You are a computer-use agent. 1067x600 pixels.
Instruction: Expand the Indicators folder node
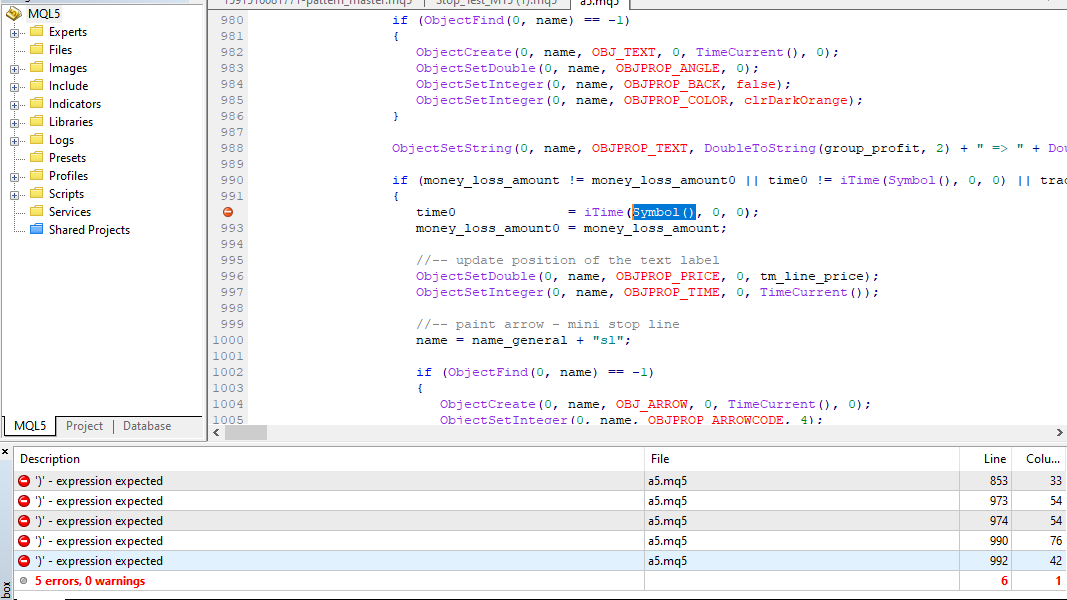(14, 105)
